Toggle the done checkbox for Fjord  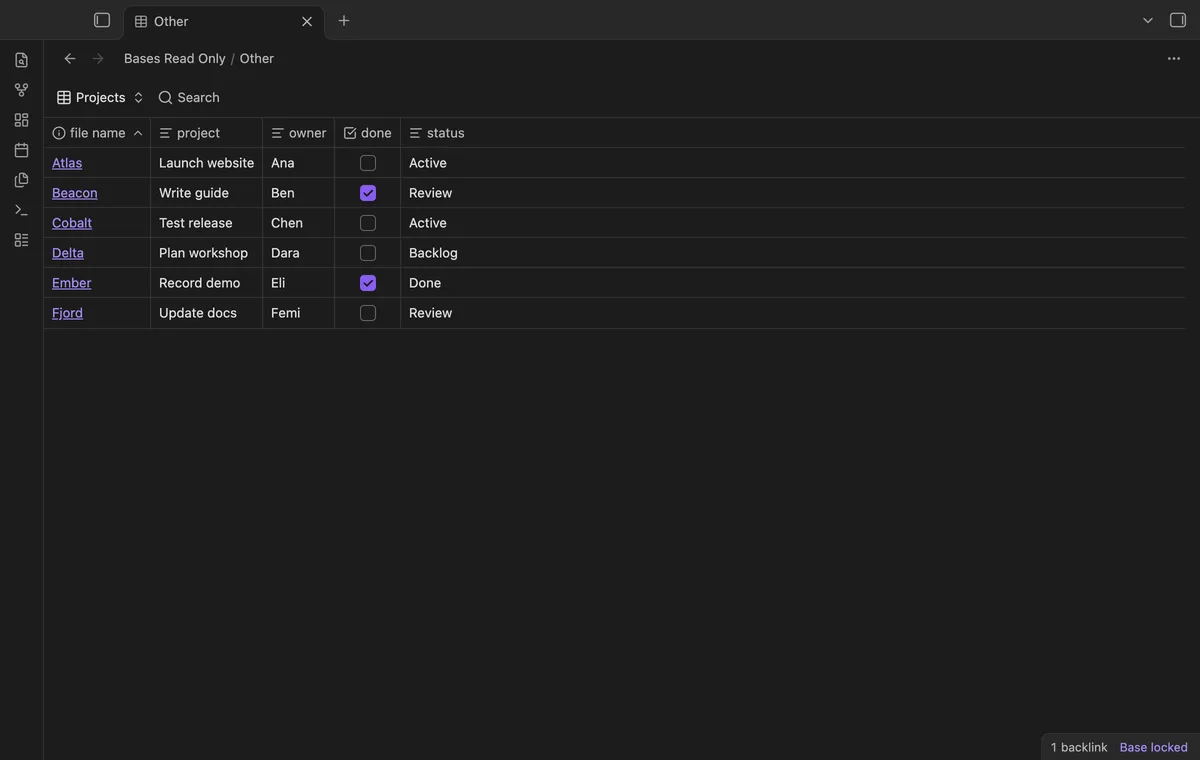tap(368, 313)
